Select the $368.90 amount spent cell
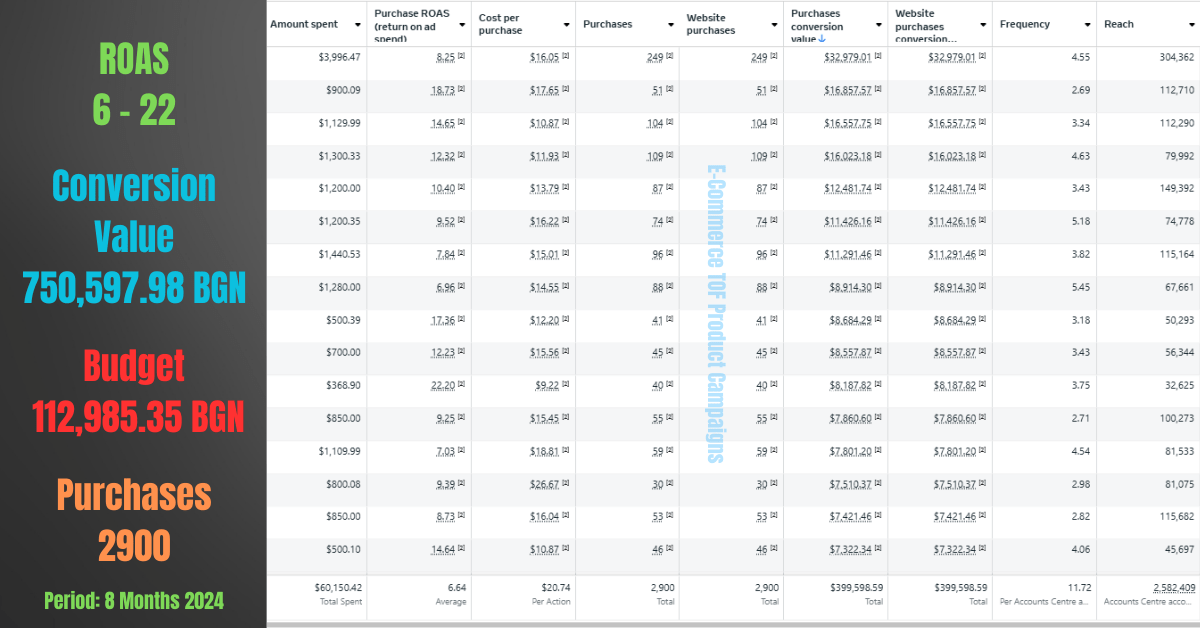This screenshot has width=1200, height=628. point(343,385)
